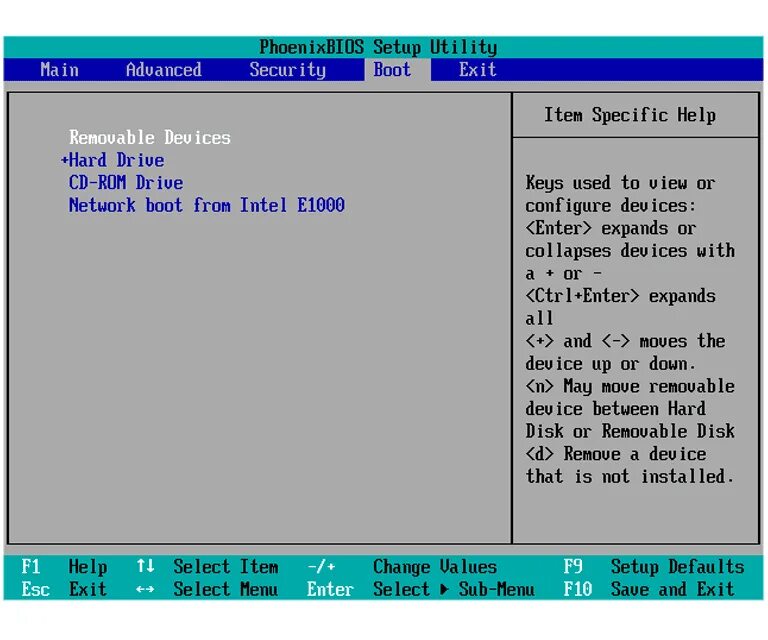Click F10 Save and Exit
The image size is (768, 640).
point(649,589)
